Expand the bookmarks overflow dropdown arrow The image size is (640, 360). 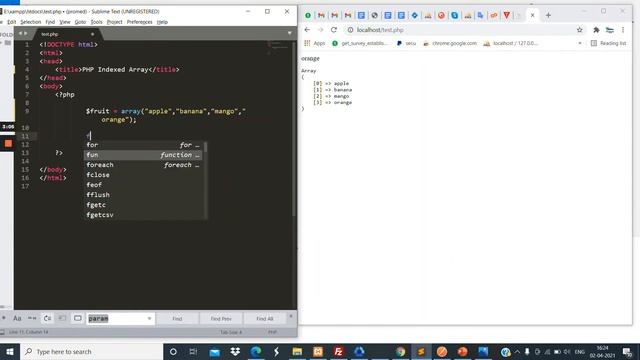[x=580, y=43]
